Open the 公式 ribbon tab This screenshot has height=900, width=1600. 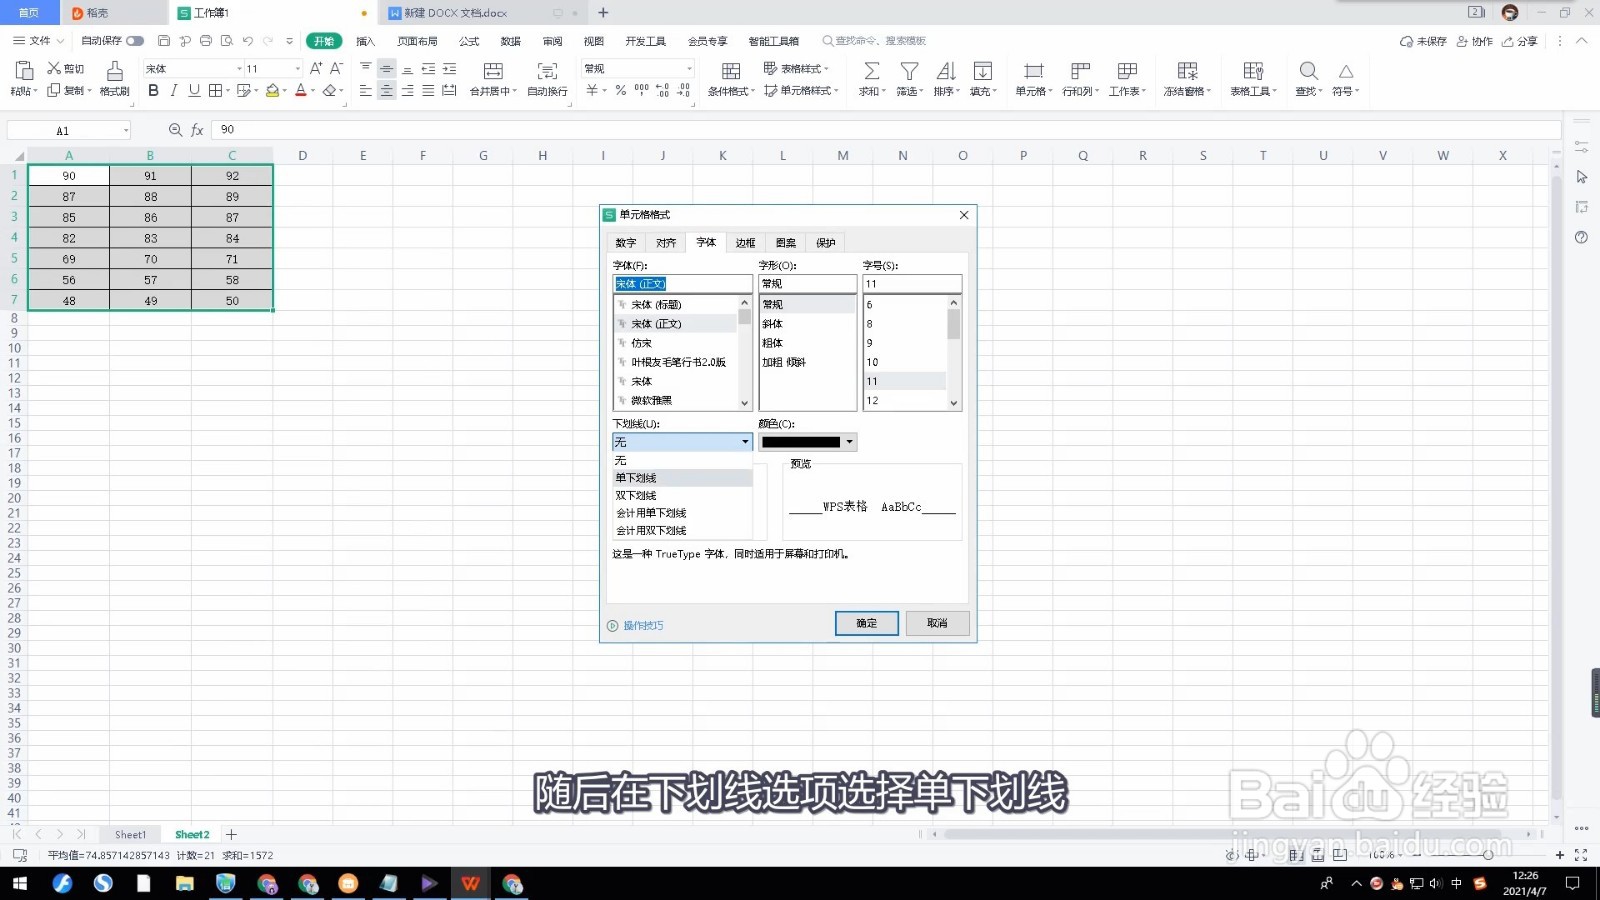pyautogui.click(x=469, y=41)
